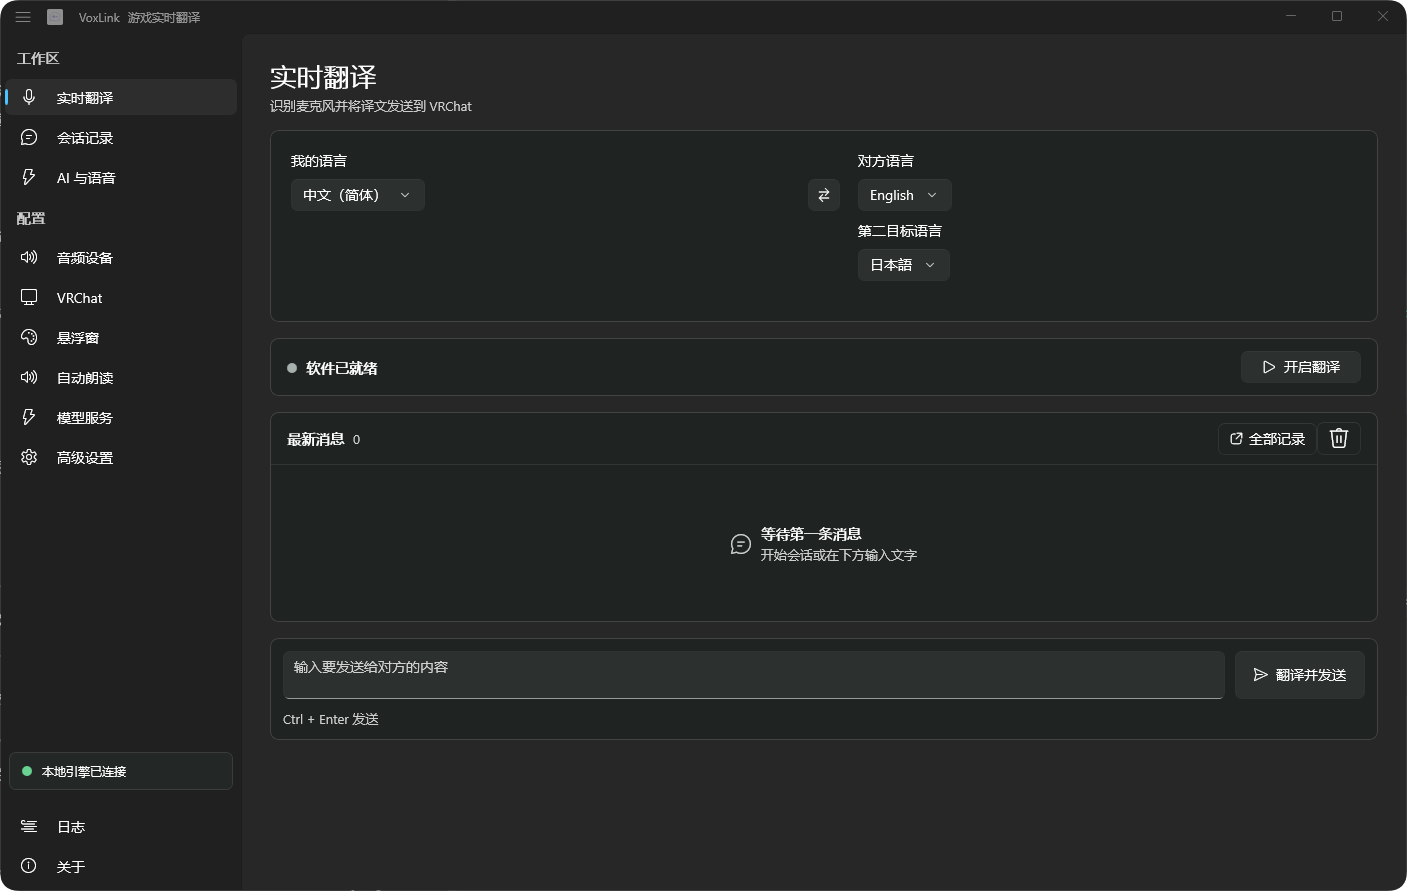The image size is (1407, 891).
Task: Open 模型服务 settings
Action: [121, 417]
